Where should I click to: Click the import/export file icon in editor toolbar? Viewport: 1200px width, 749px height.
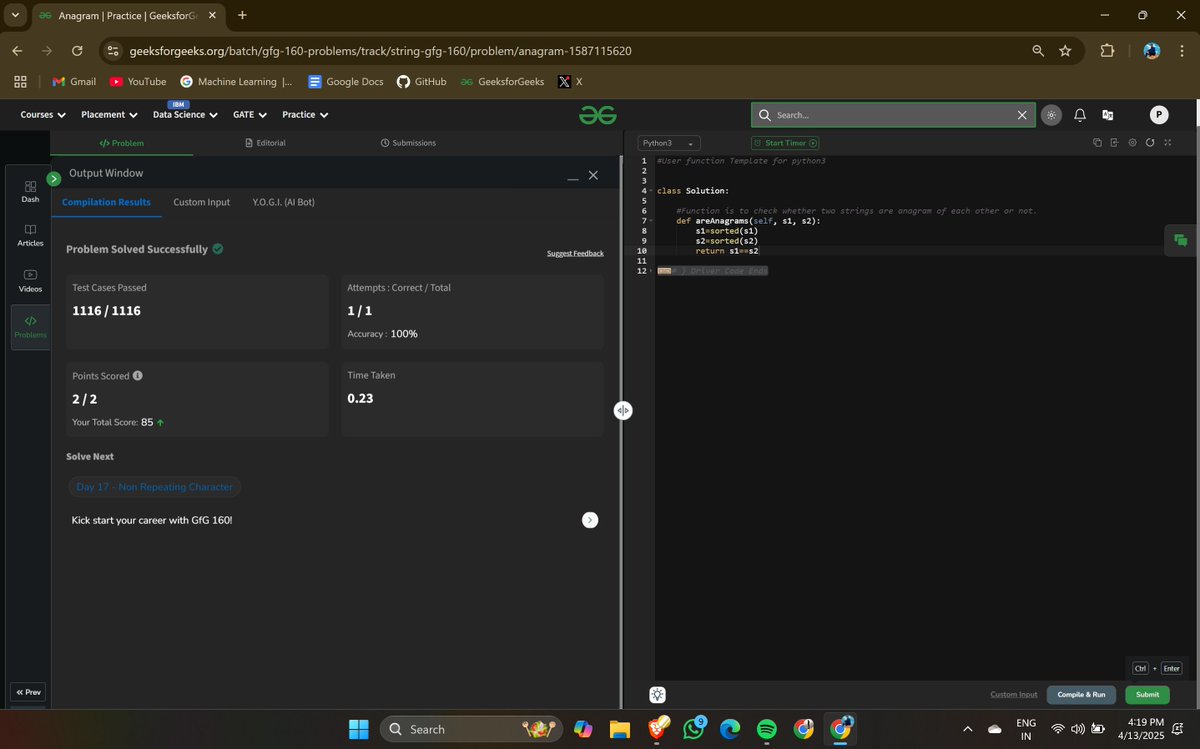point(1114,143)
